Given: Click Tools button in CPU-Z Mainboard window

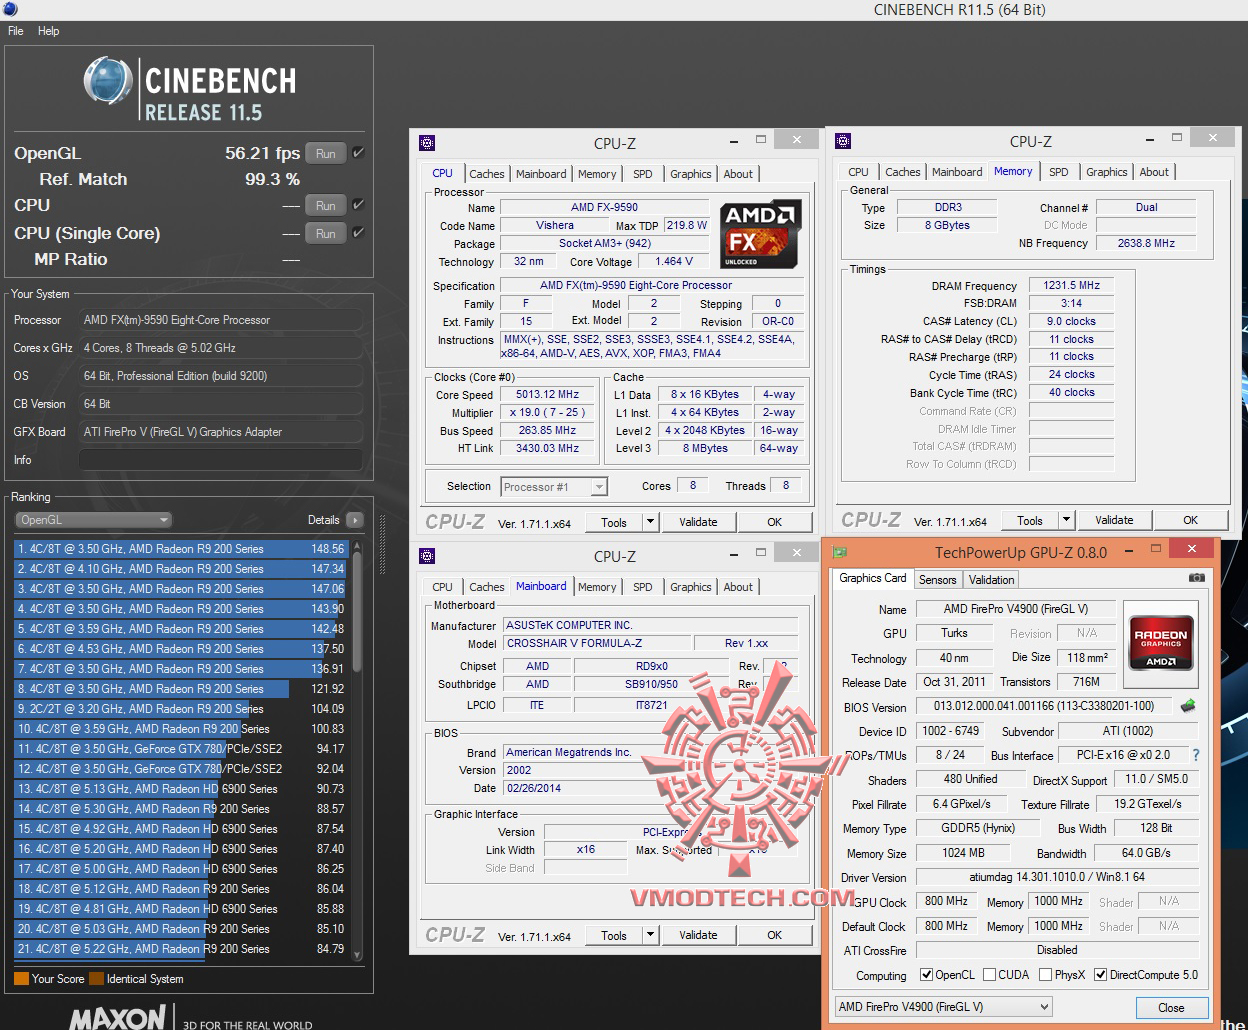Looking at the screenshot, I should click(x=614, y=935).
